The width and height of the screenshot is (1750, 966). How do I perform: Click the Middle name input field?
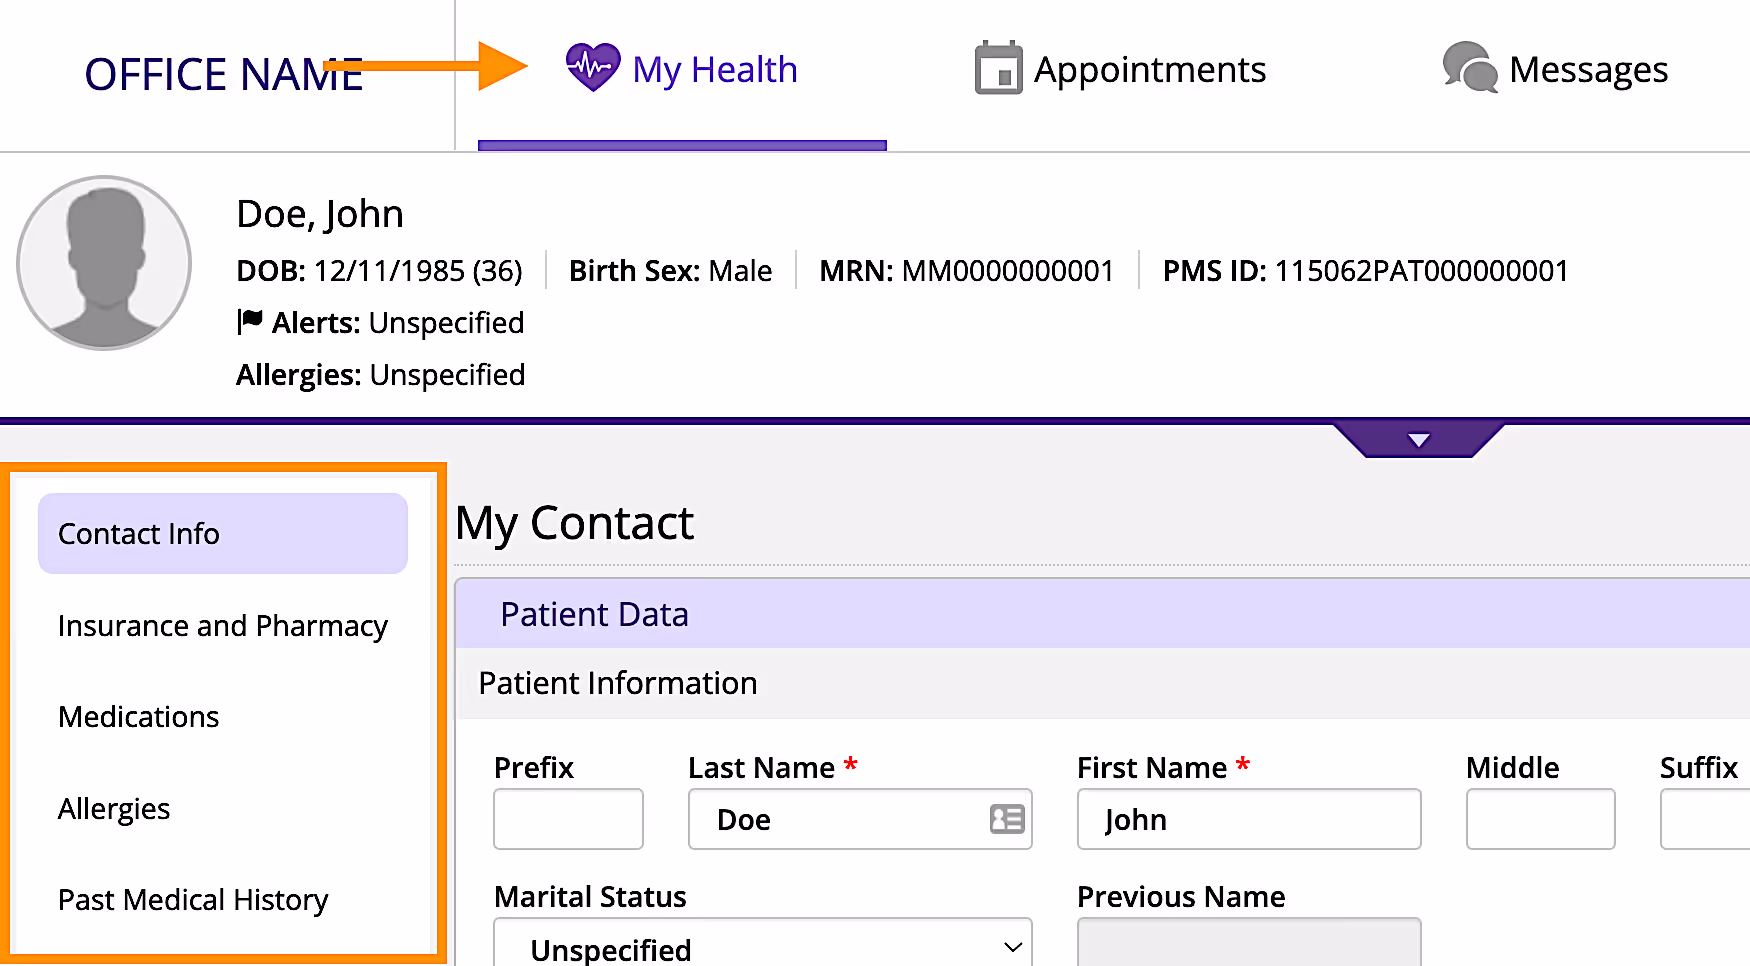(x=1540, y=819)
